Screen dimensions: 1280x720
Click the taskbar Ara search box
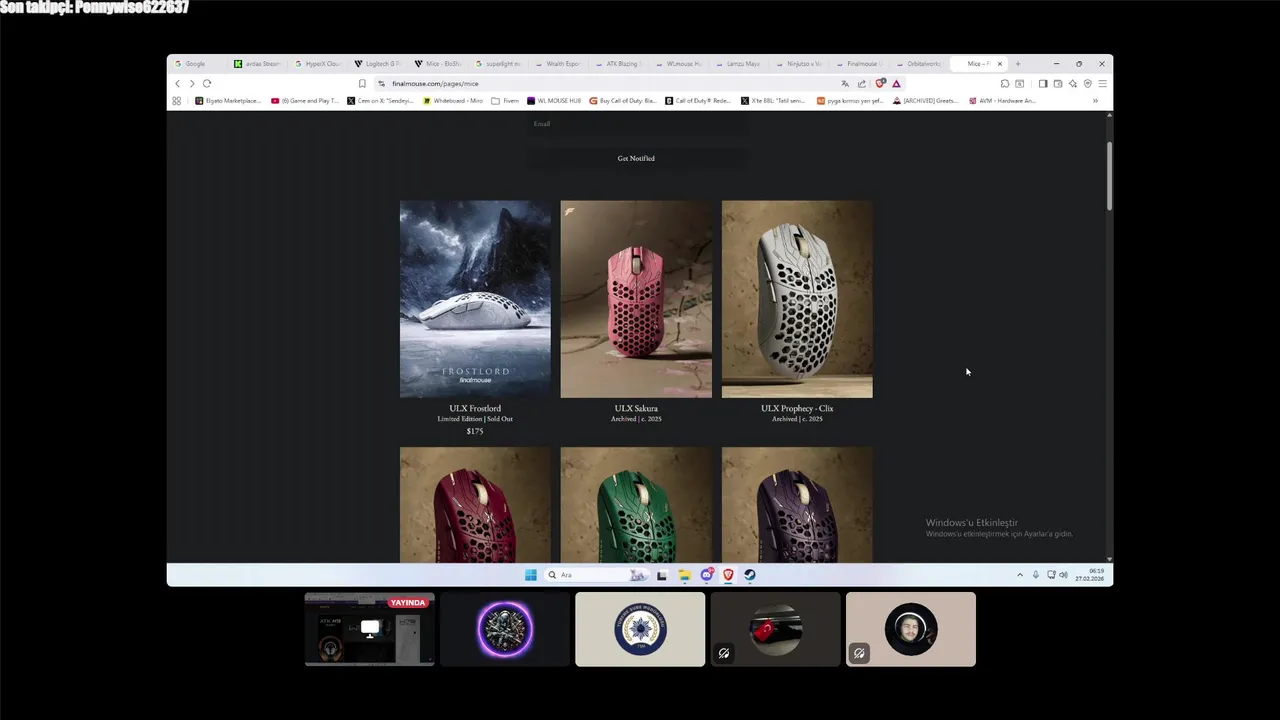coord(597,575)
